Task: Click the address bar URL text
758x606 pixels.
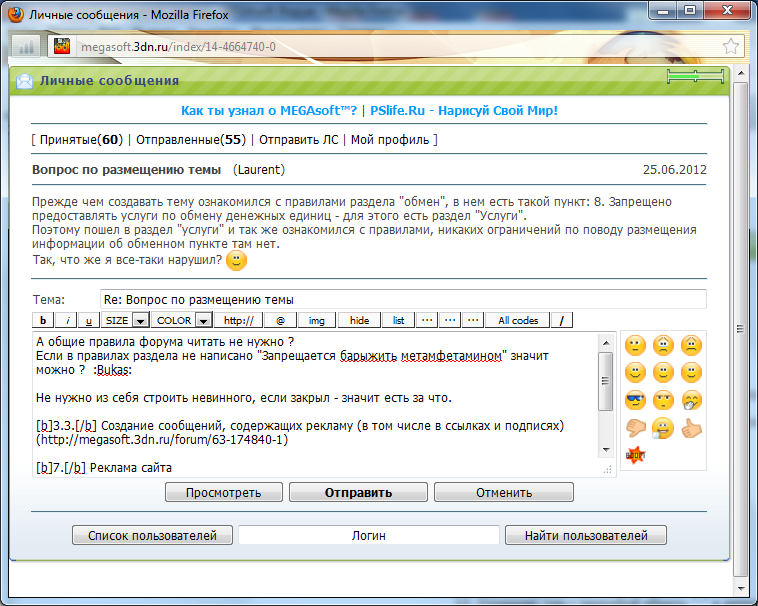Action: (178, 47)
